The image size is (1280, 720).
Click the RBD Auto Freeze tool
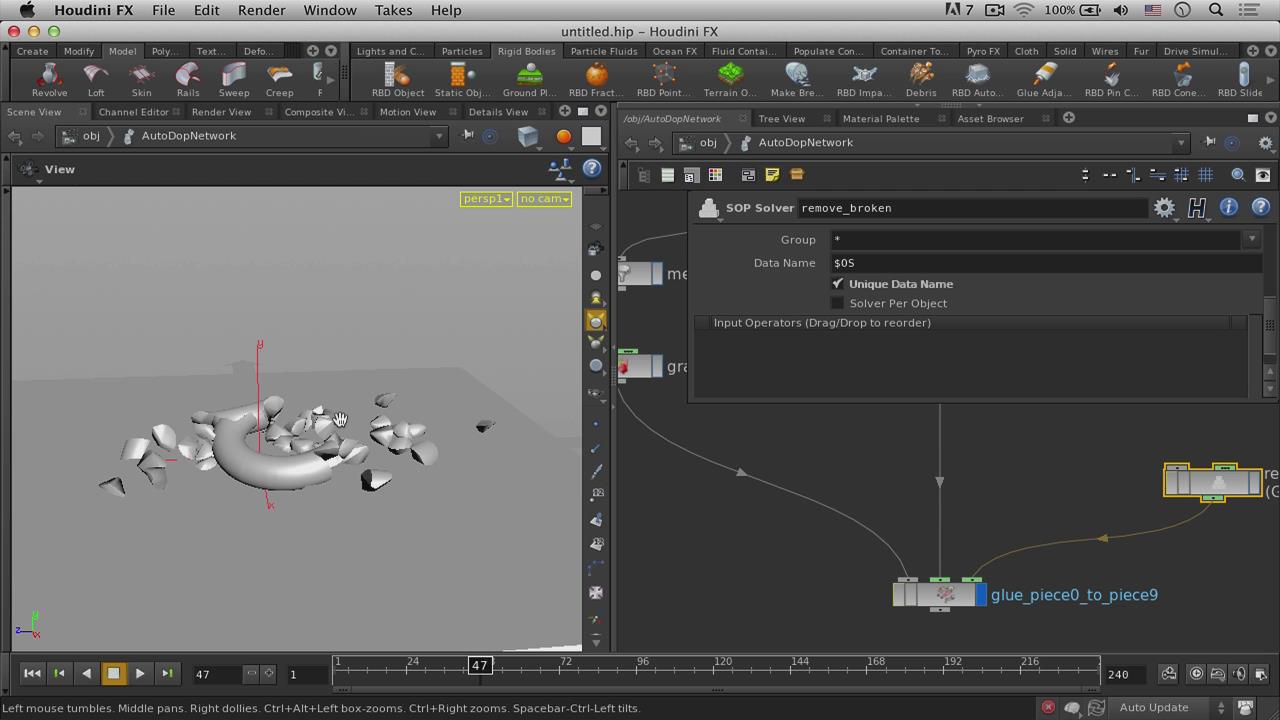977,80
